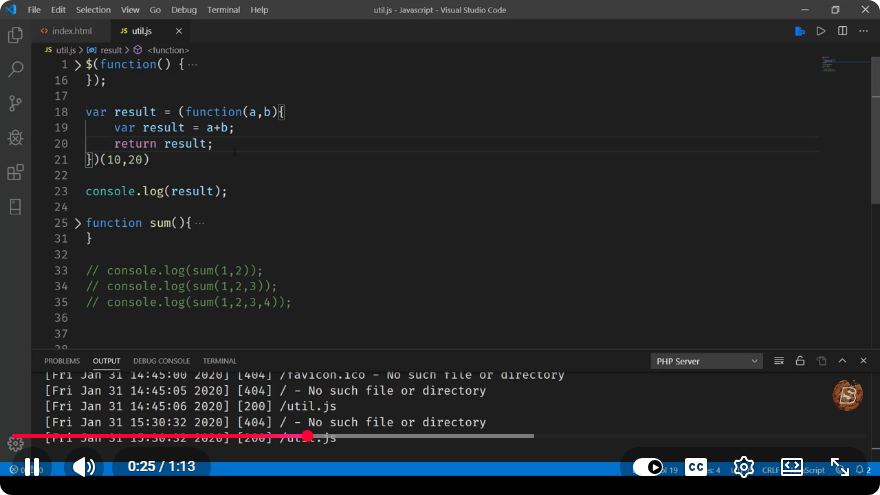880x495 pixels.
Task: Open the editor More Actions menu
Action: 864,31
